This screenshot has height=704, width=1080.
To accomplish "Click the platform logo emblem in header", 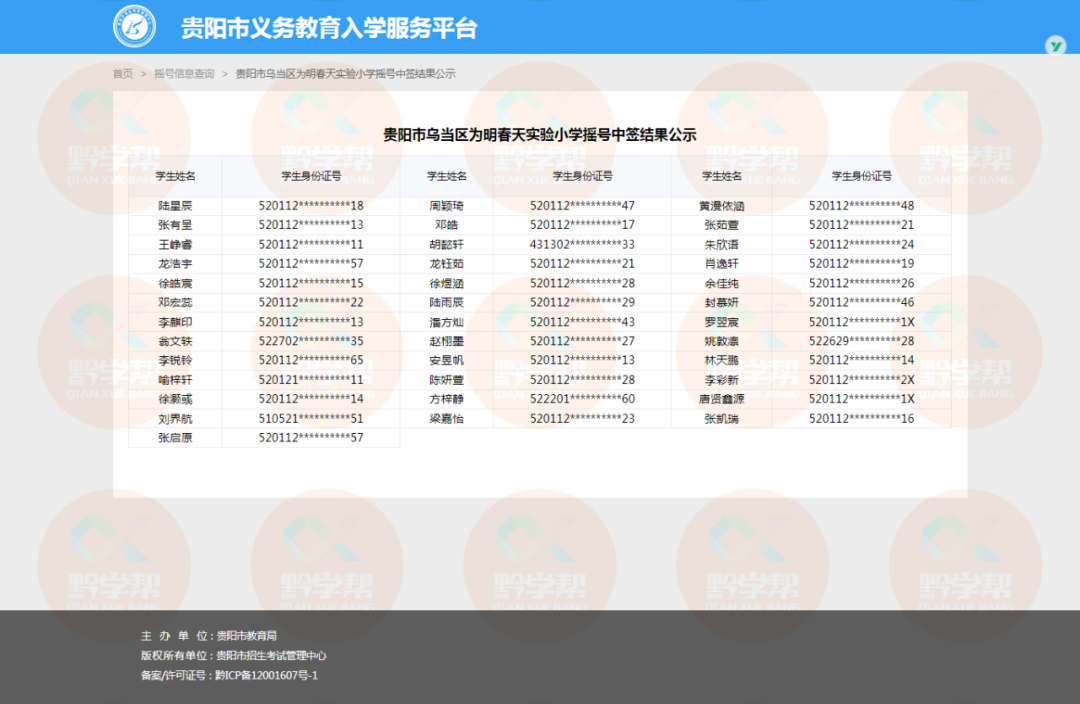I will pyautogui.click(x=134, y=26).
